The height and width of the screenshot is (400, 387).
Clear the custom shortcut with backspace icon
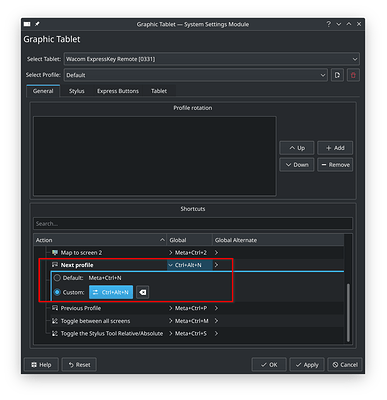pyautogui.click(x=143, y=292)
